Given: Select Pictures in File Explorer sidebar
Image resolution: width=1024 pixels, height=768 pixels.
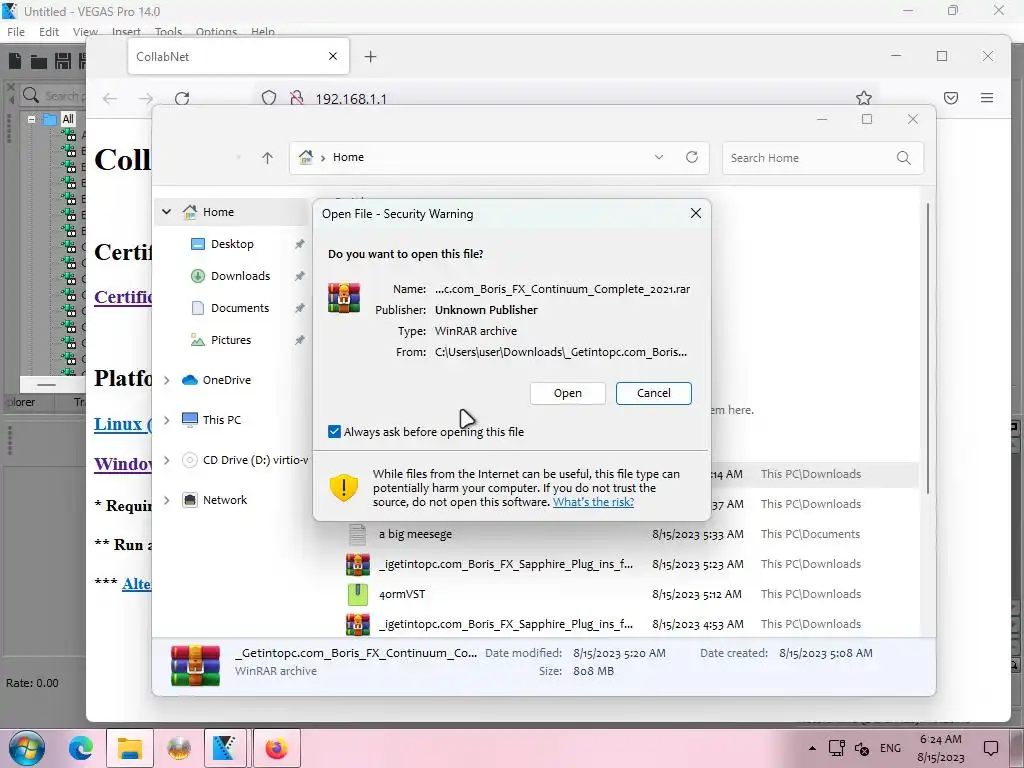Looking at the screenshot, I should pyautogui.click(x=231, y=340).
